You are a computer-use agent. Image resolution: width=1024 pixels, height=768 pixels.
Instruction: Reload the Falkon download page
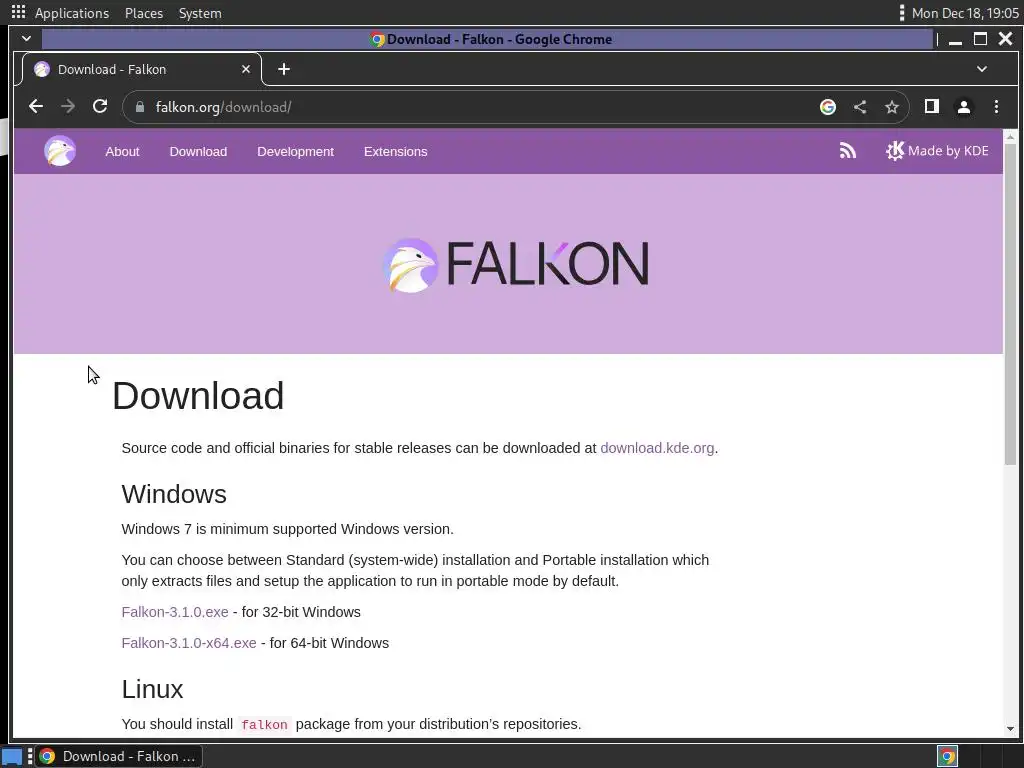(x=100, y=106)
